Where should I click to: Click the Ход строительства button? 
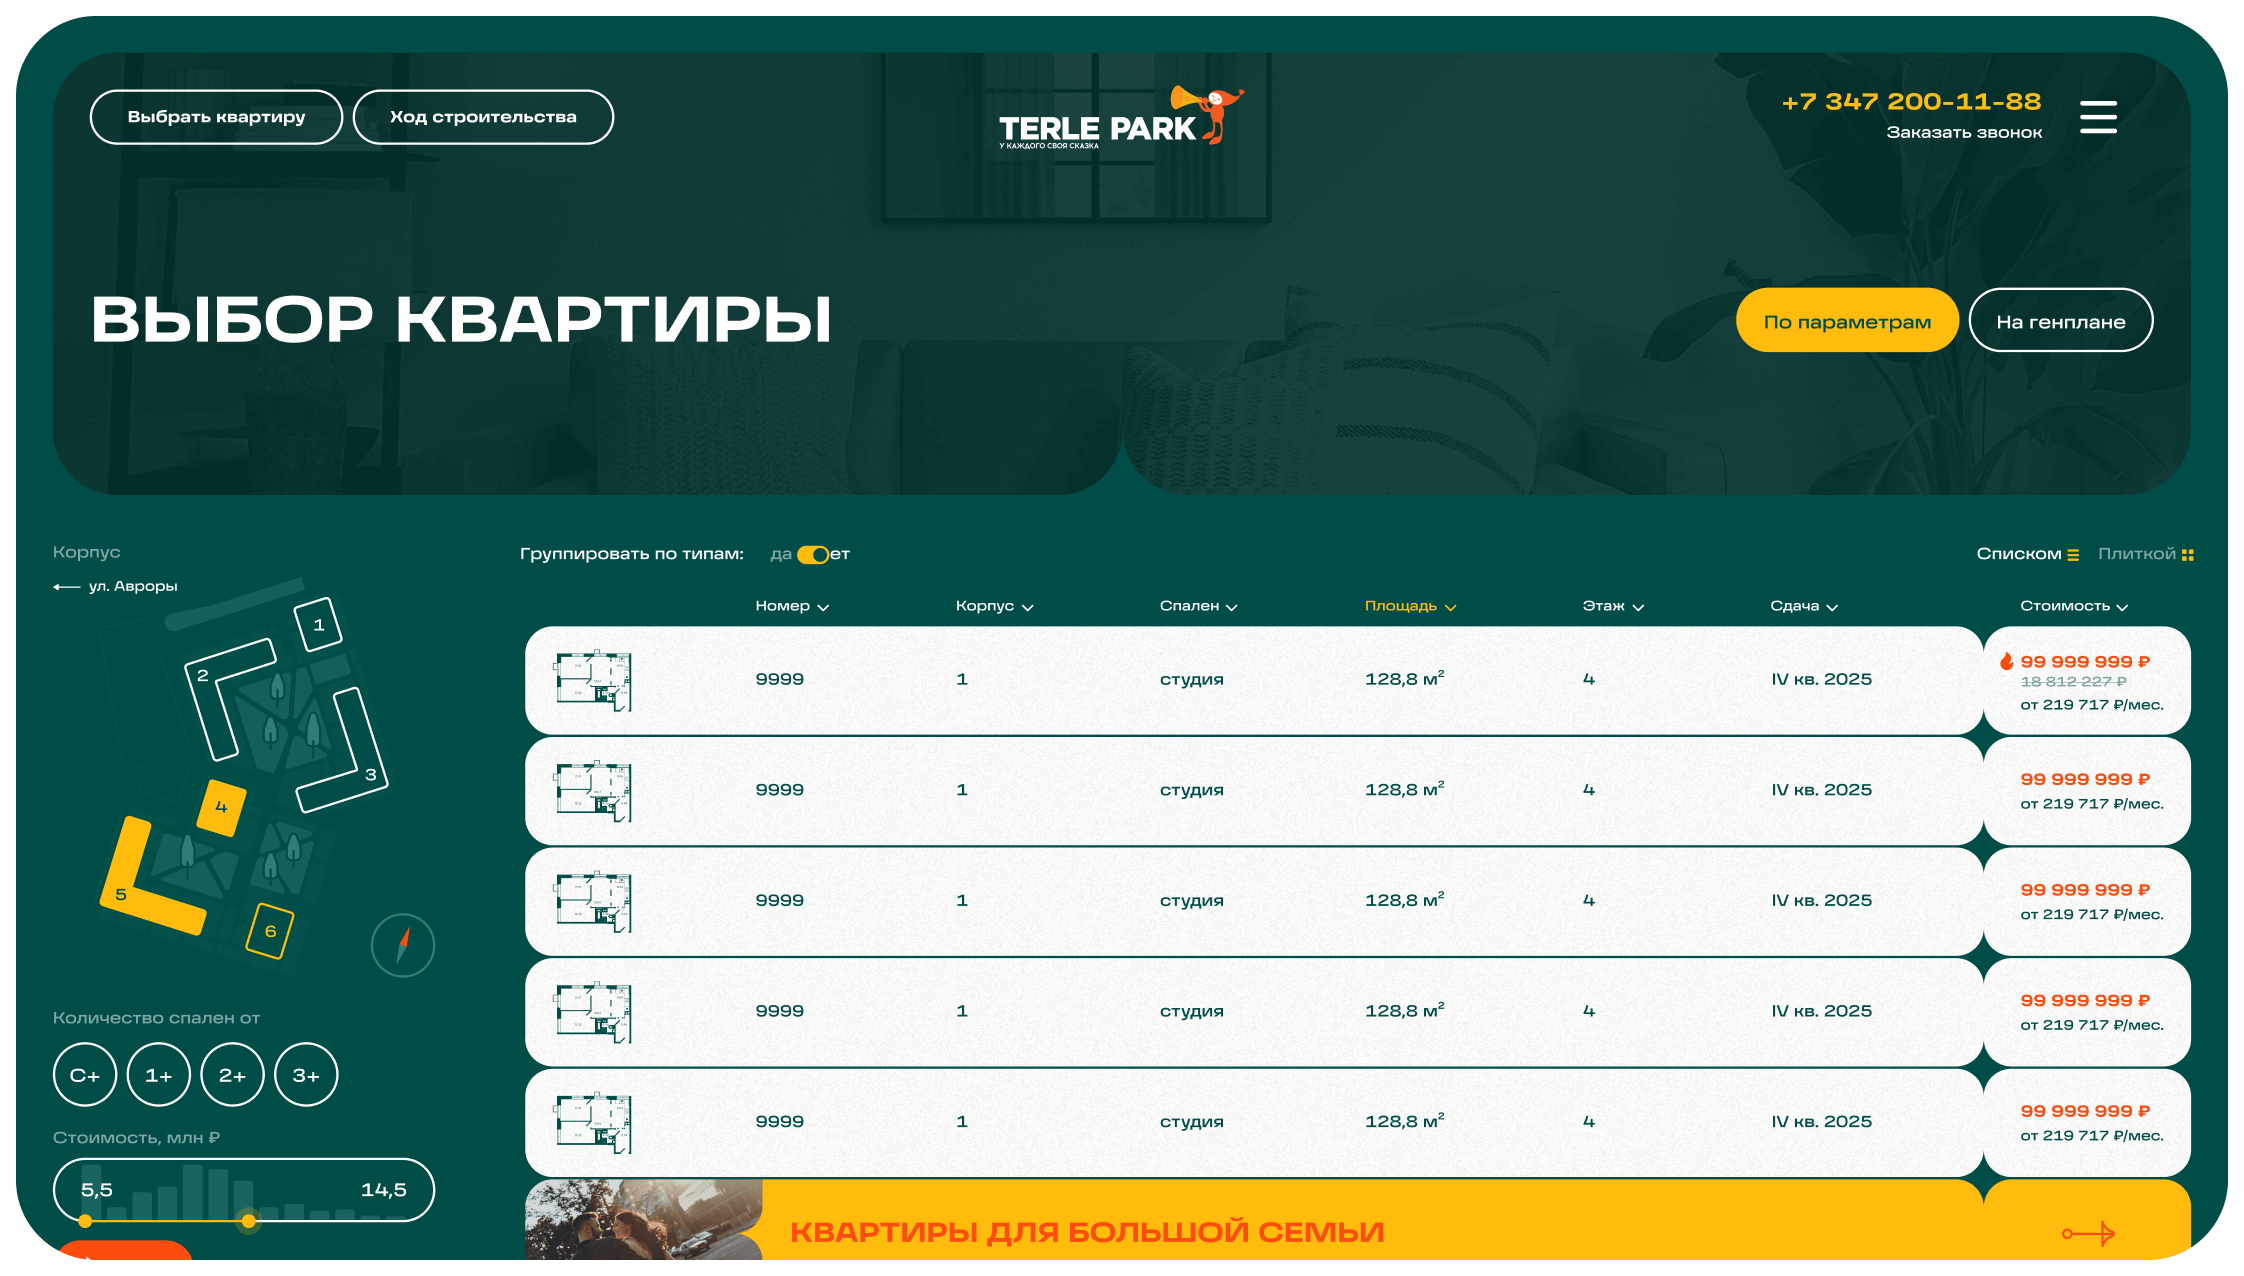(483, 117)
